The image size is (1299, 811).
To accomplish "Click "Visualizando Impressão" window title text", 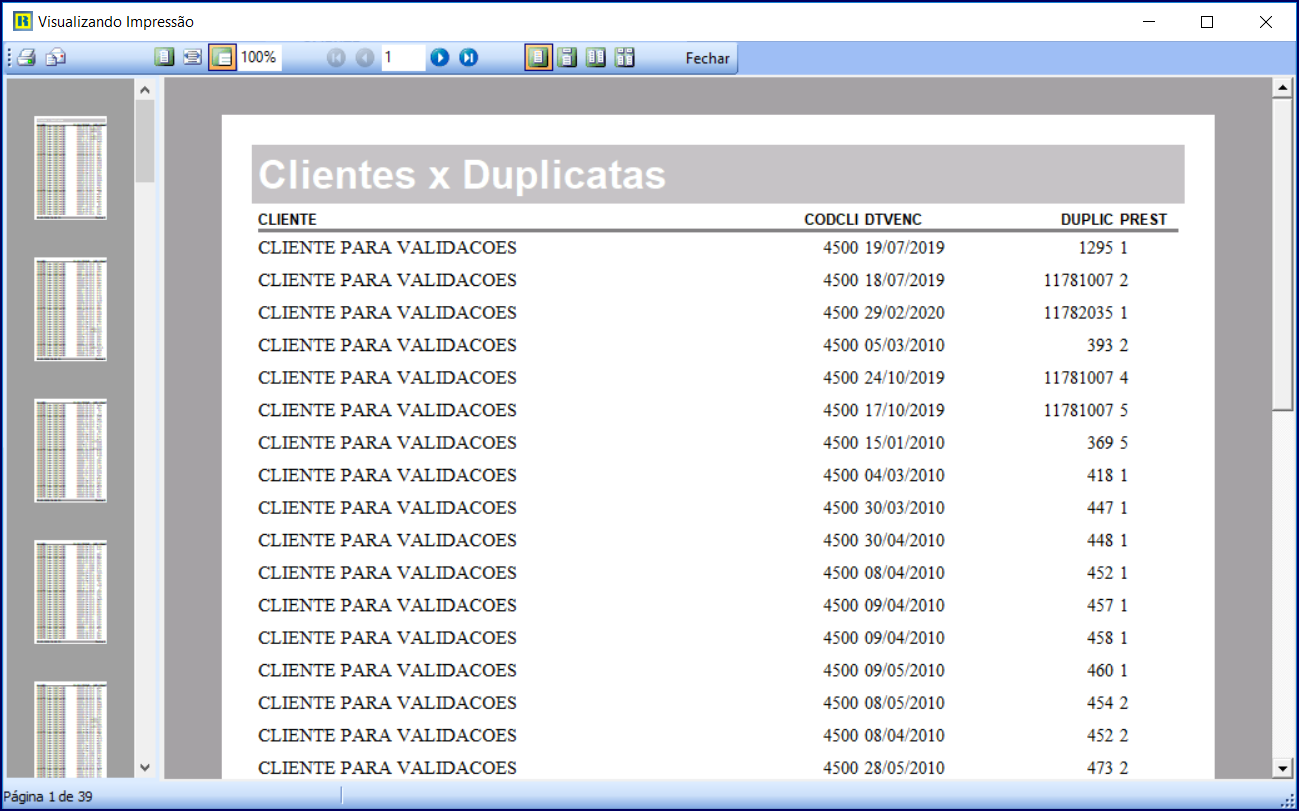I will pos(116,21).
